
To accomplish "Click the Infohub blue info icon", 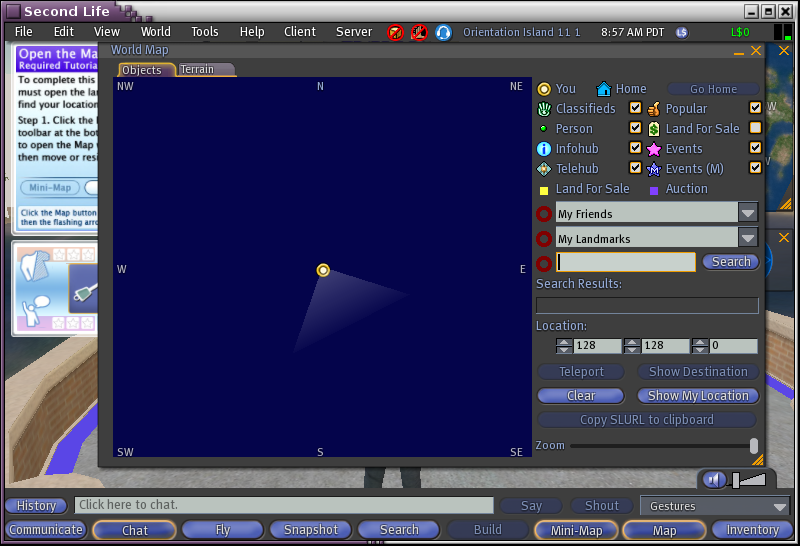I will coord(544,148).
